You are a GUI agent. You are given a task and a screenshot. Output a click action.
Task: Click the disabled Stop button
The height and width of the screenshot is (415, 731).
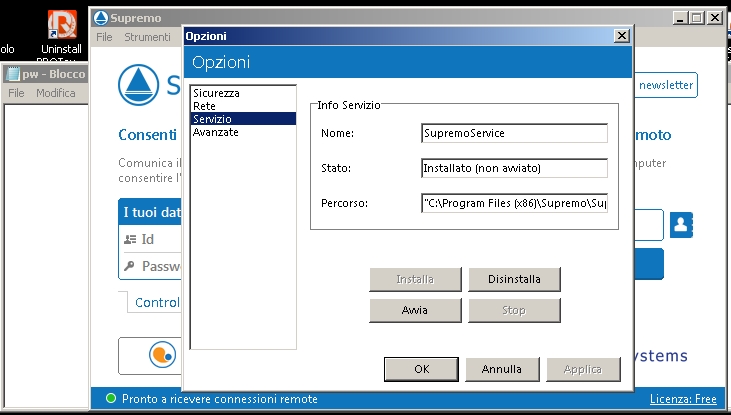(514, 310)
